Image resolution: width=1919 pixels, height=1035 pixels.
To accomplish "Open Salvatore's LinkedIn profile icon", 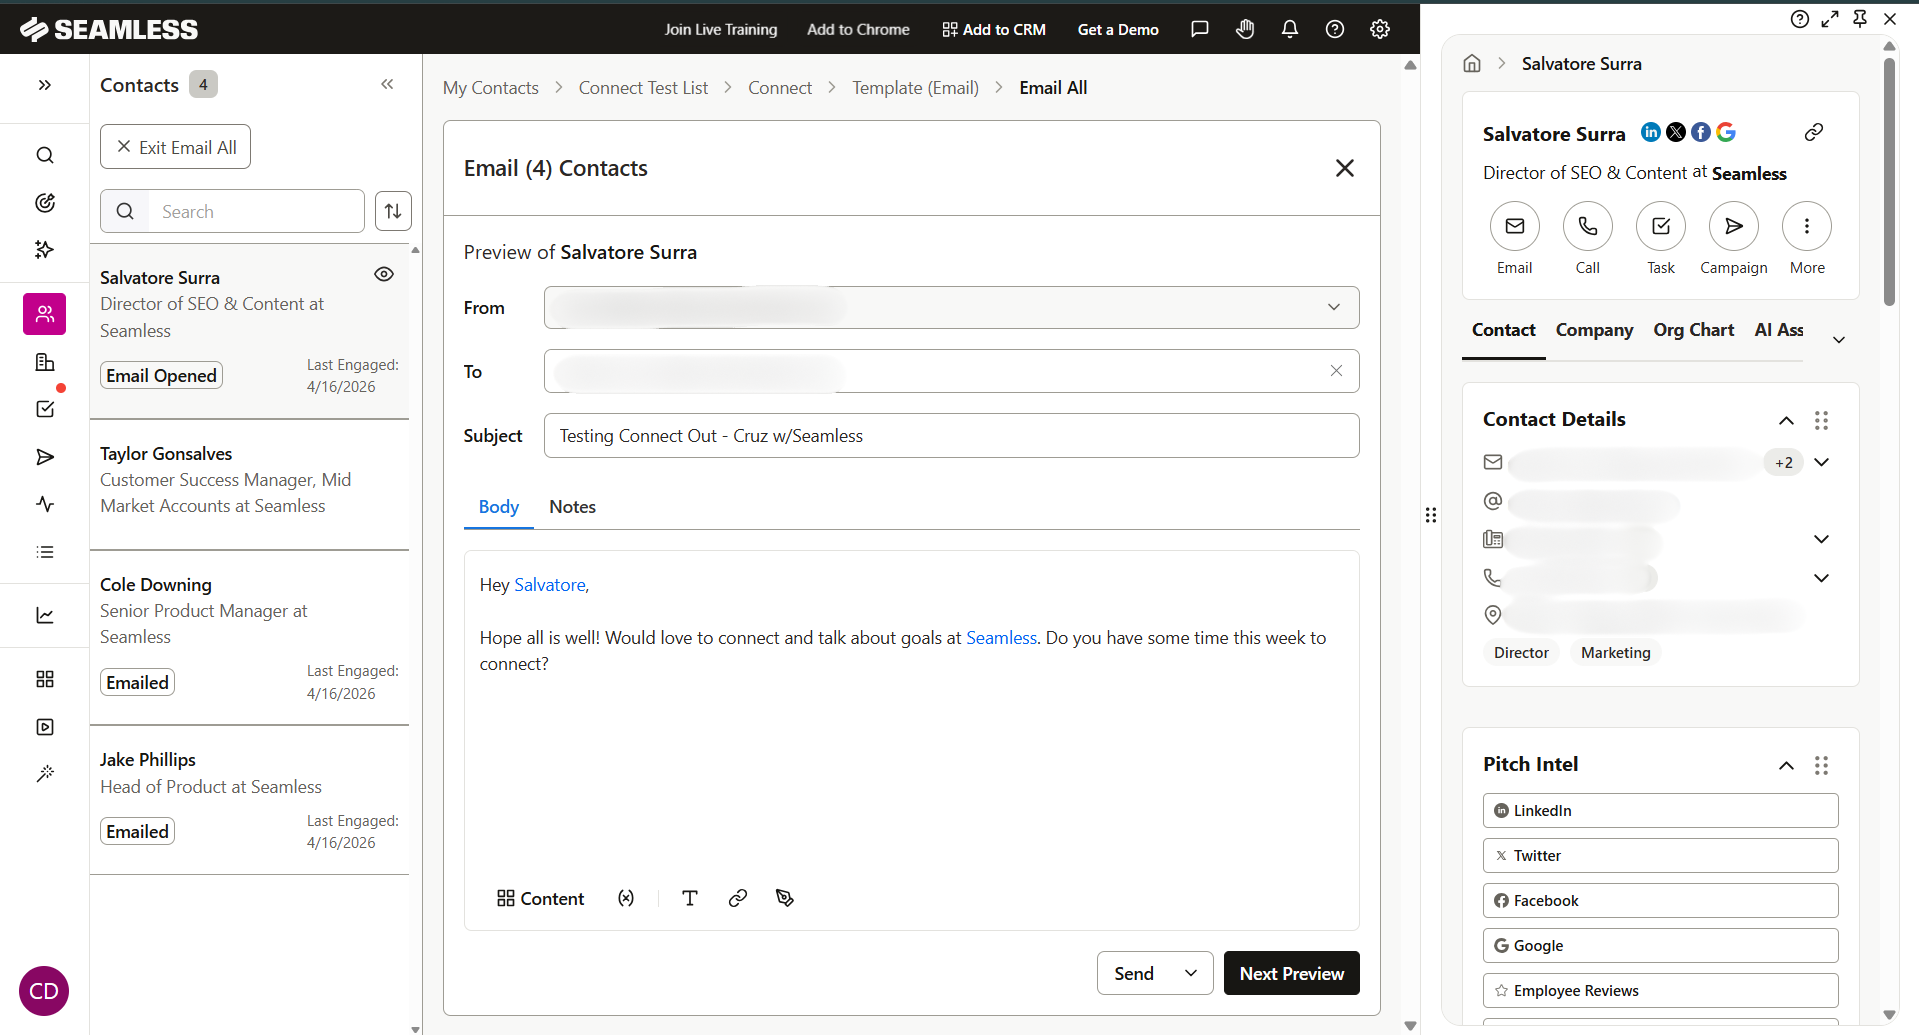I will pos(1651,132).
